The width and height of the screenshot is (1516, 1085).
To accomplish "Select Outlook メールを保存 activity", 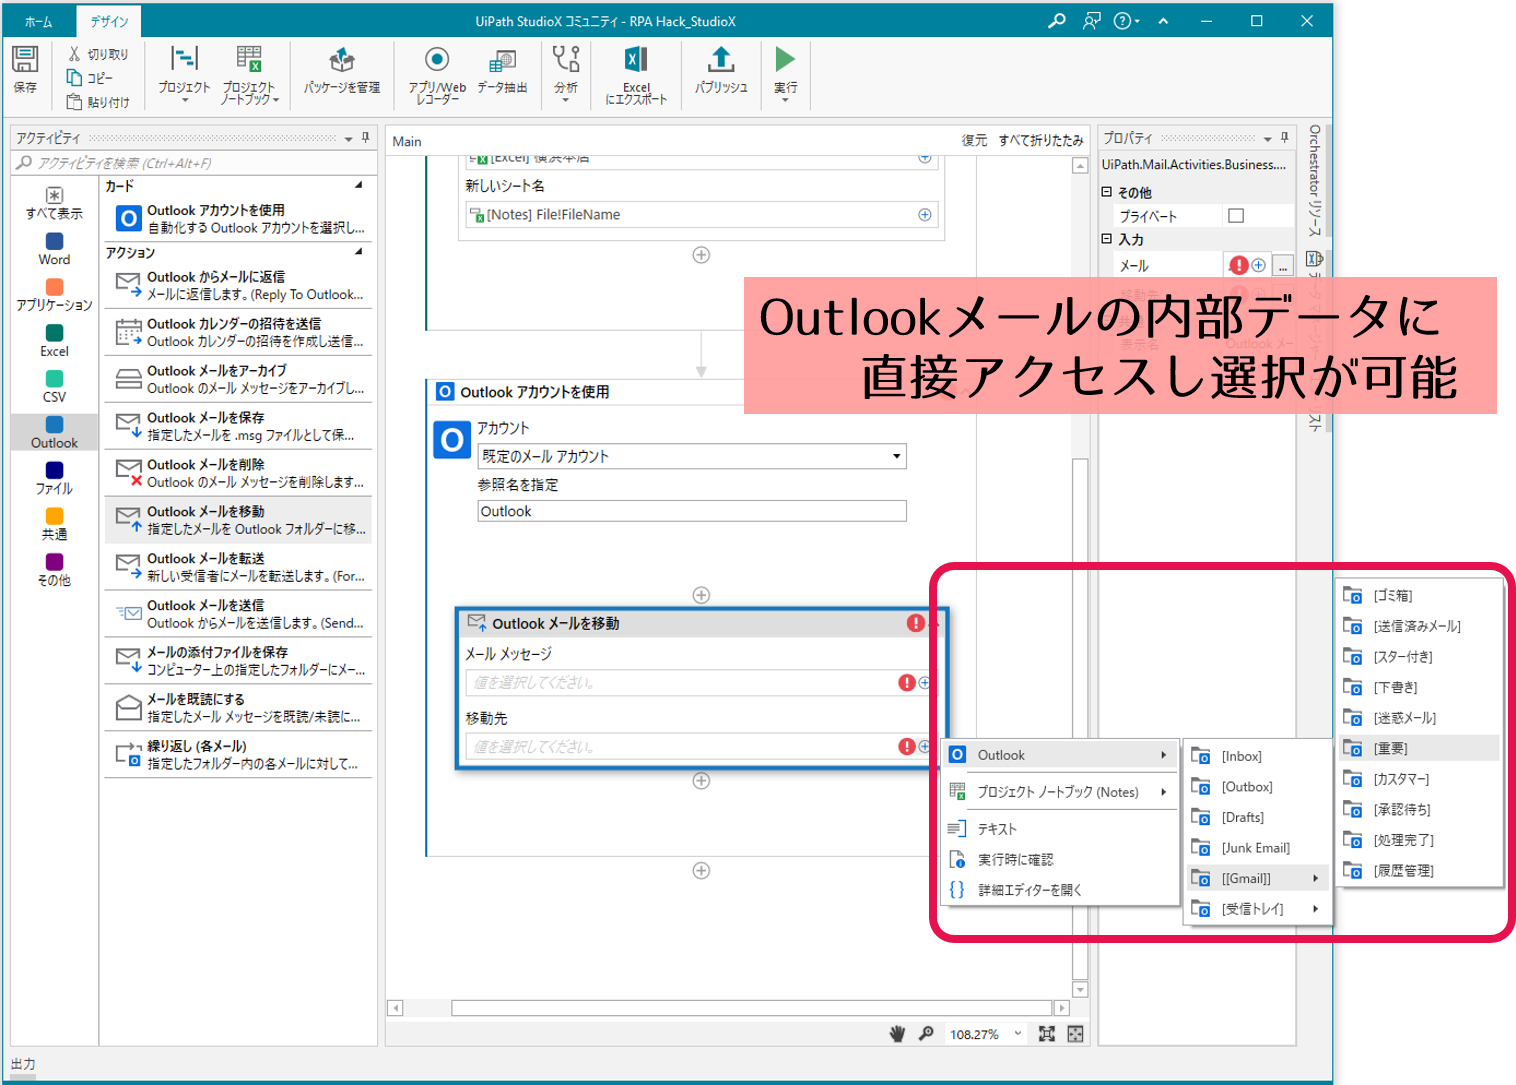I will point(238,427).
